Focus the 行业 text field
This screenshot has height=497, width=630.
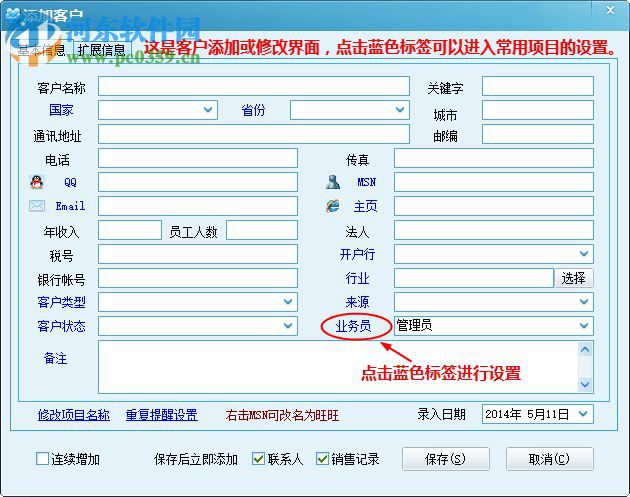point(474,278)
